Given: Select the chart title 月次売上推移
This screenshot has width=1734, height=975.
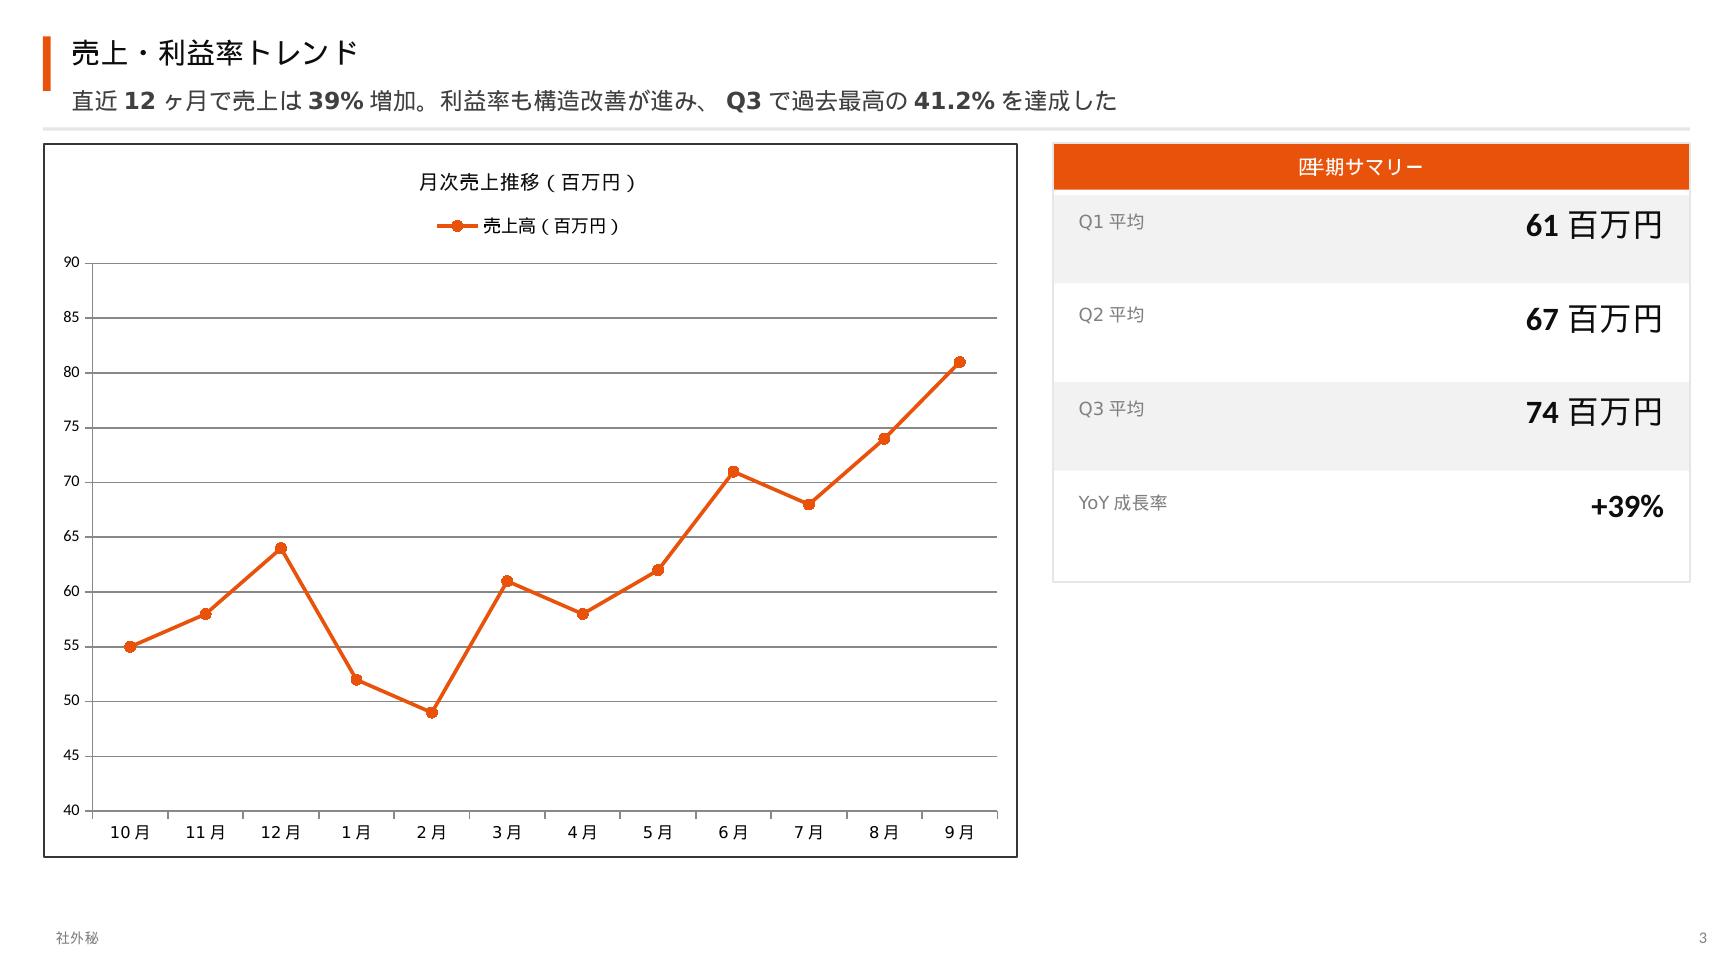Looking at the screenshot, I should pyautogui.click(x=527, y=182).
